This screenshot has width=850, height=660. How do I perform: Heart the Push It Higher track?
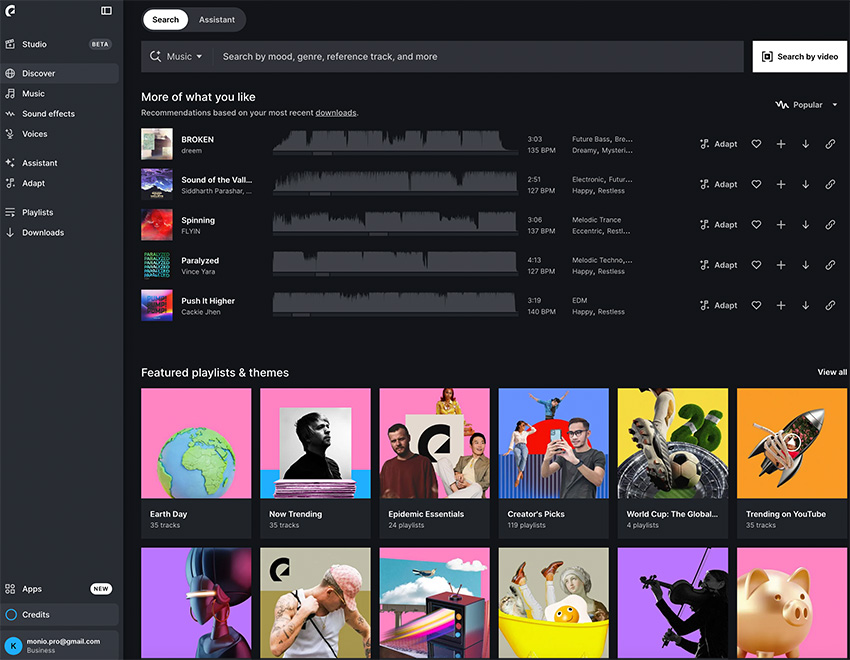[756, 305]
